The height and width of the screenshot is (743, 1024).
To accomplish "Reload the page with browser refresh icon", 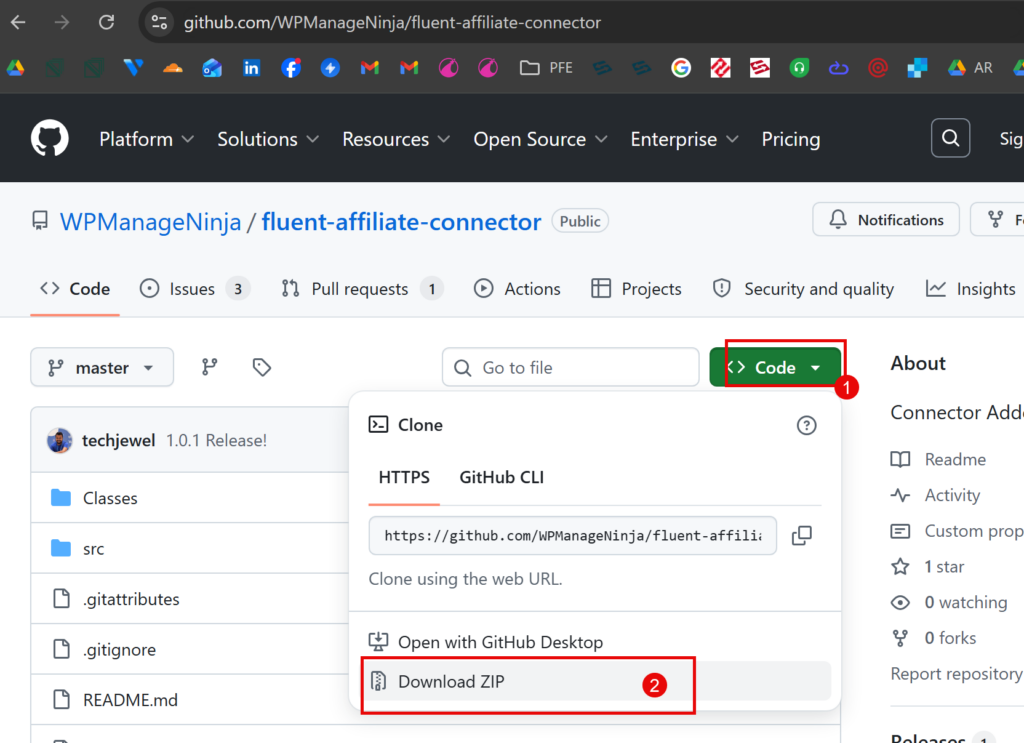I will [x=106, y=22].
